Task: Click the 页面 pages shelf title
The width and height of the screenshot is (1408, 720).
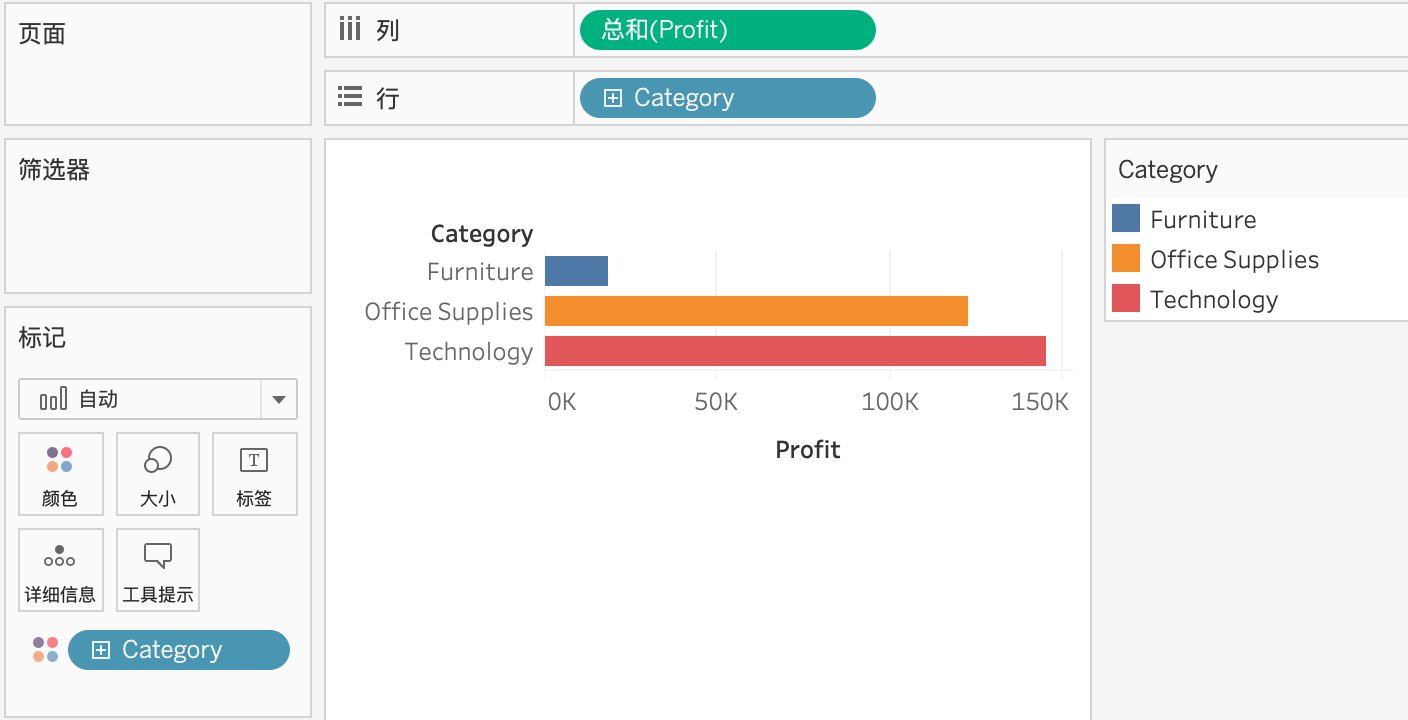Action: (x=42, y=34)
